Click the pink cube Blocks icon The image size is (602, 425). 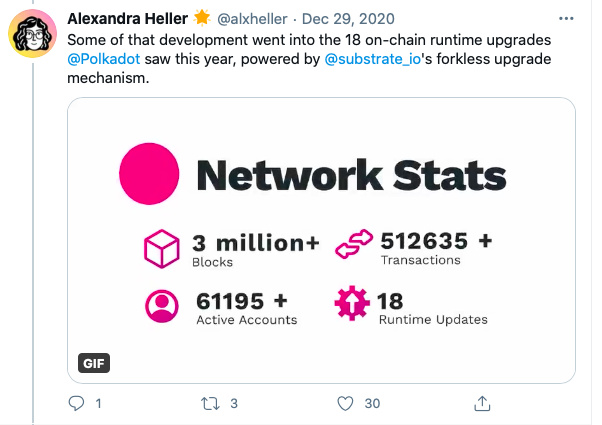point(162,248)
